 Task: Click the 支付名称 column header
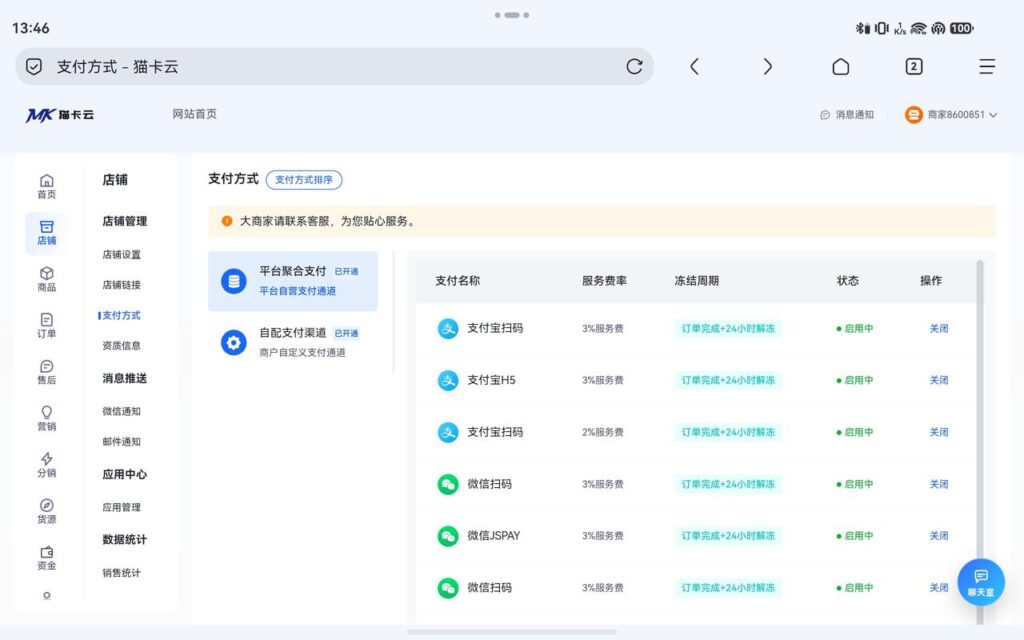coord(457,281)
